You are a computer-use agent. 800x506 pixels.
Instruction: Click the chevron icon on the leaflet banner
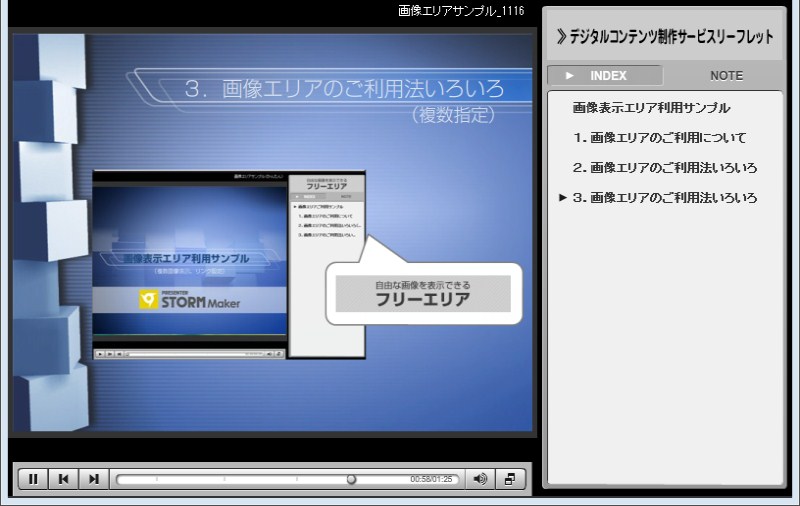tap(561, 36)
